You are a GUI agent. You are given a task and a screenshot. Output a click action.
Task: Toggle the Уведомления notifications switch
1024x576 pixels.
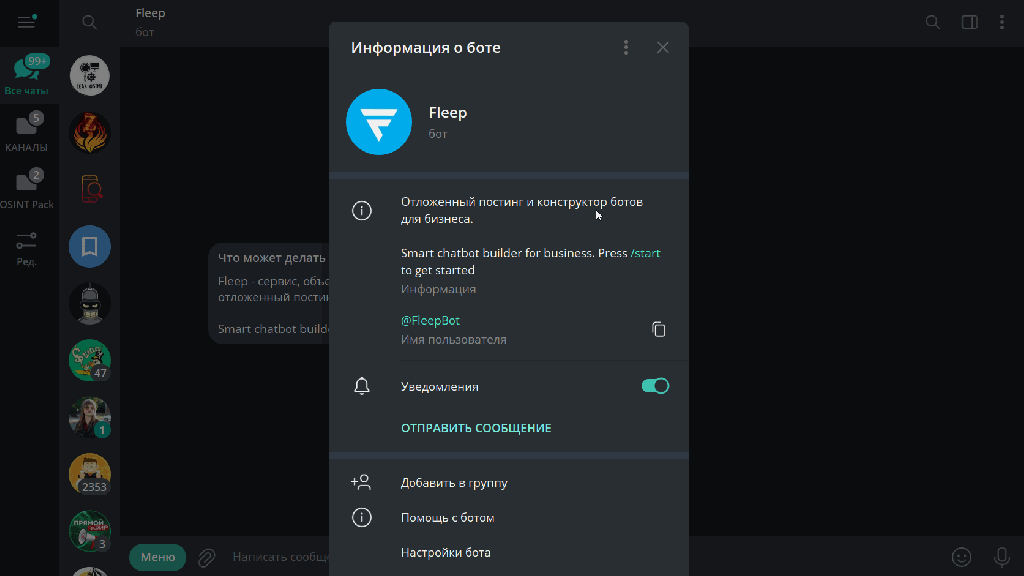(x=655, y=386)
